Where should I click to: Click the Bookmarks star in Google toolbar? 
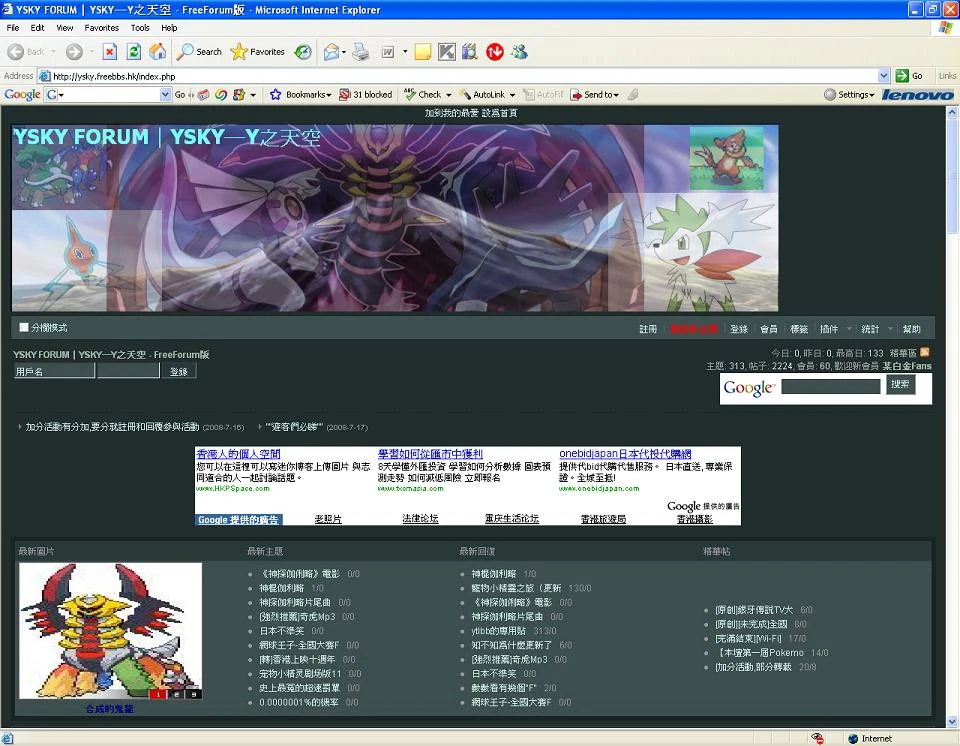(276, 94)
